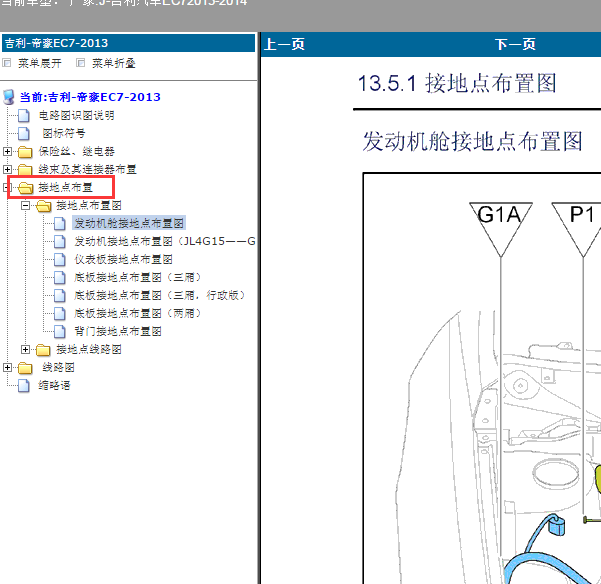Click the page icon for 缩略语
601x584 pixels.
click(24, 386)
